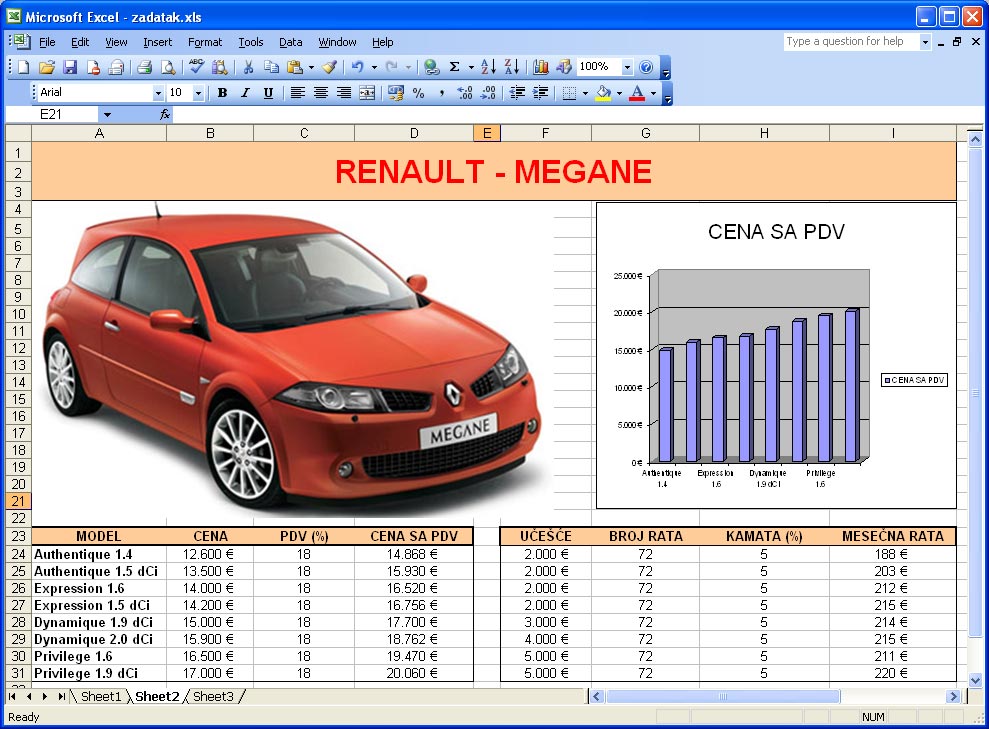The image size is (989, 729).
Task: Open the 100% zoom dropdown
Action: 626,67
